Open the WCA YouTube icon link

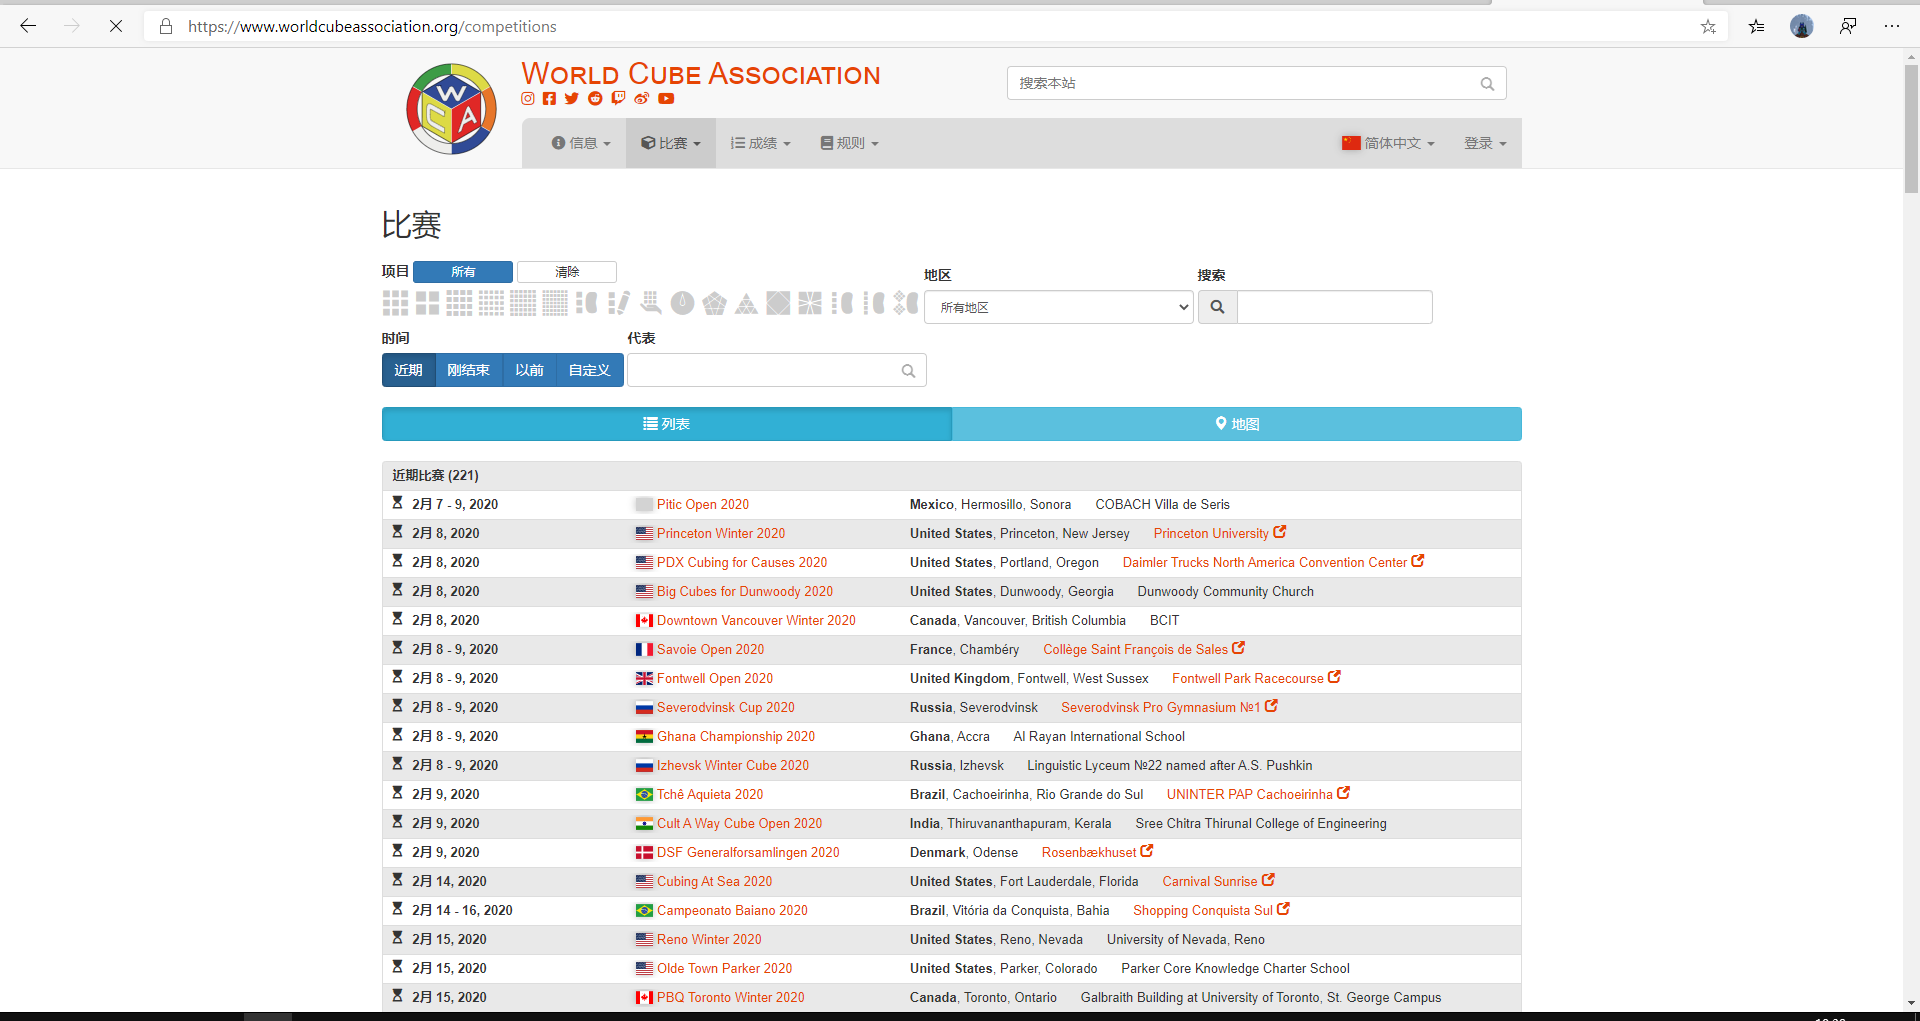tap(666, 98)
